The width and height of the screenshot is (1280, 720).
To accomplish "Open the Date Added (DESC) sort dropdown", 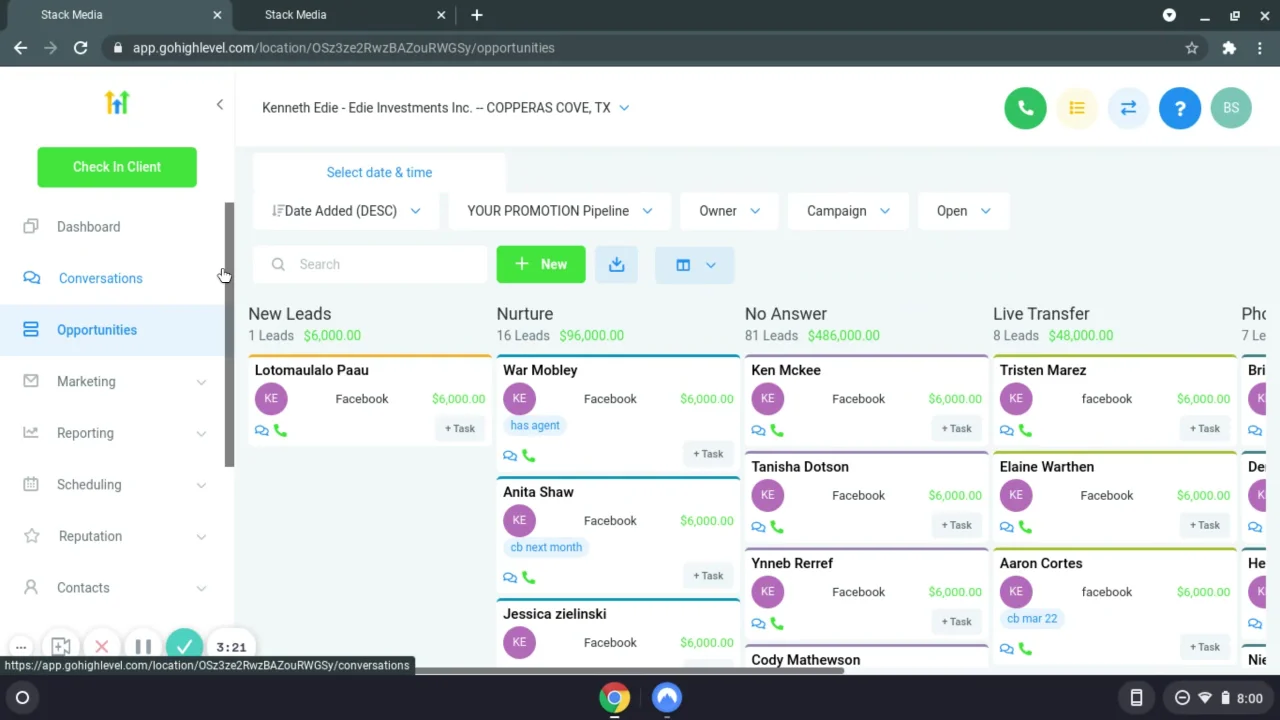I will 346,211.
